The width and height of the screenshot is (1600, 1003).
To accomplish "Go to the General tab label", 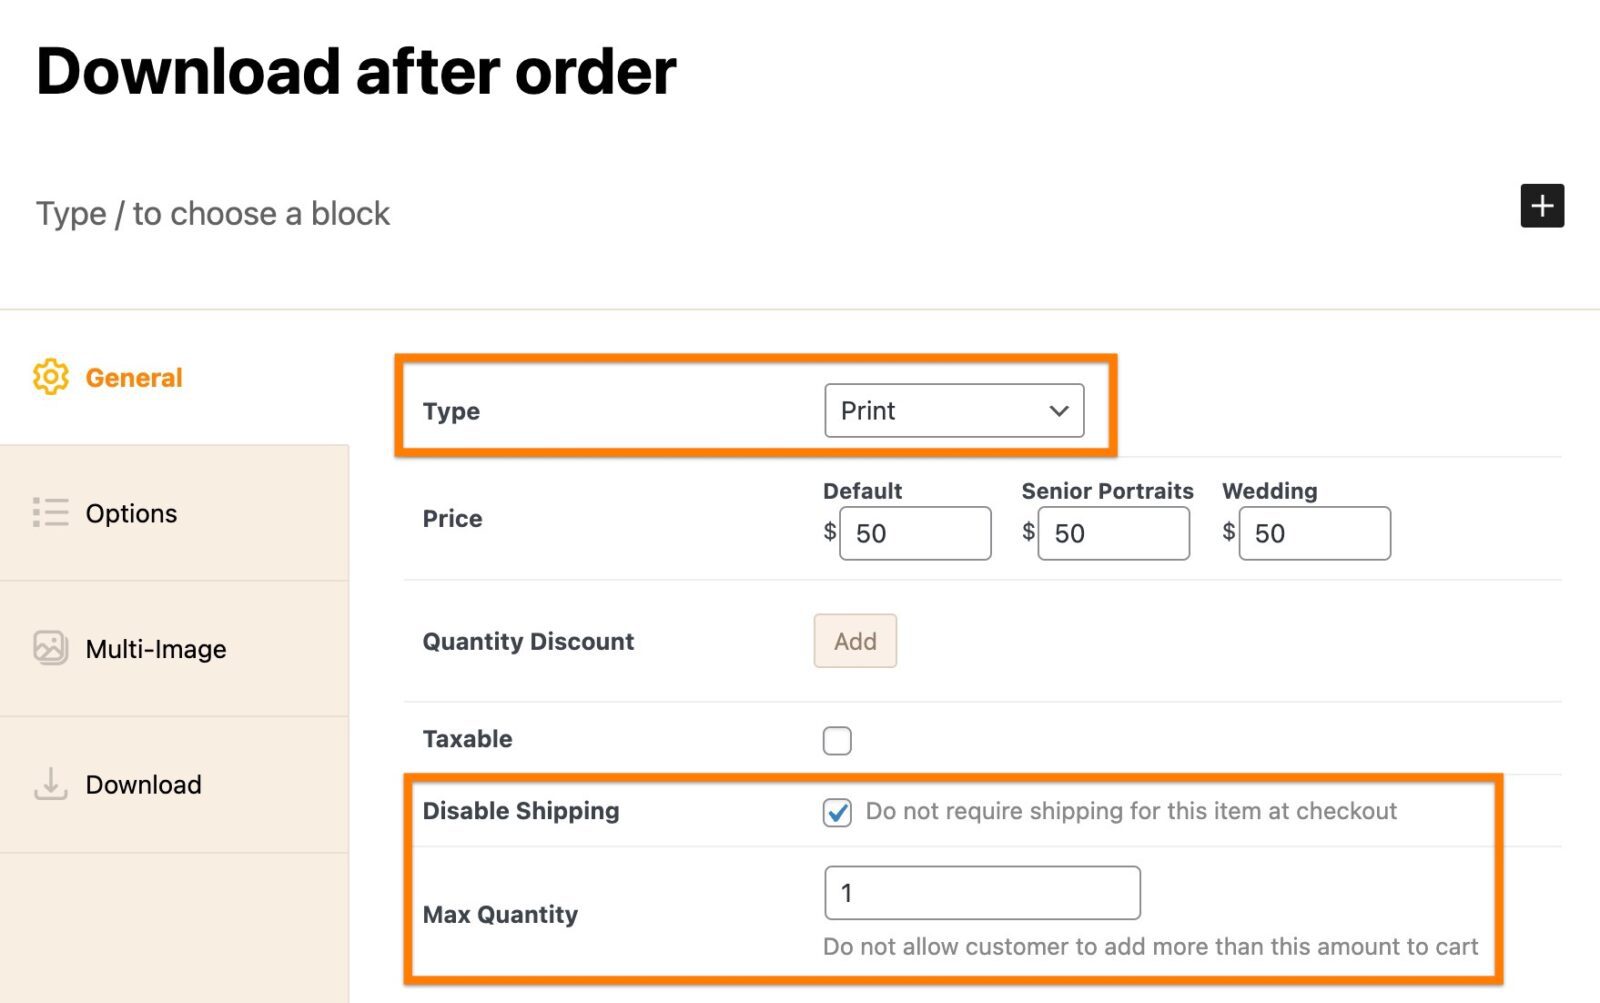I will [x=134, y=378].
